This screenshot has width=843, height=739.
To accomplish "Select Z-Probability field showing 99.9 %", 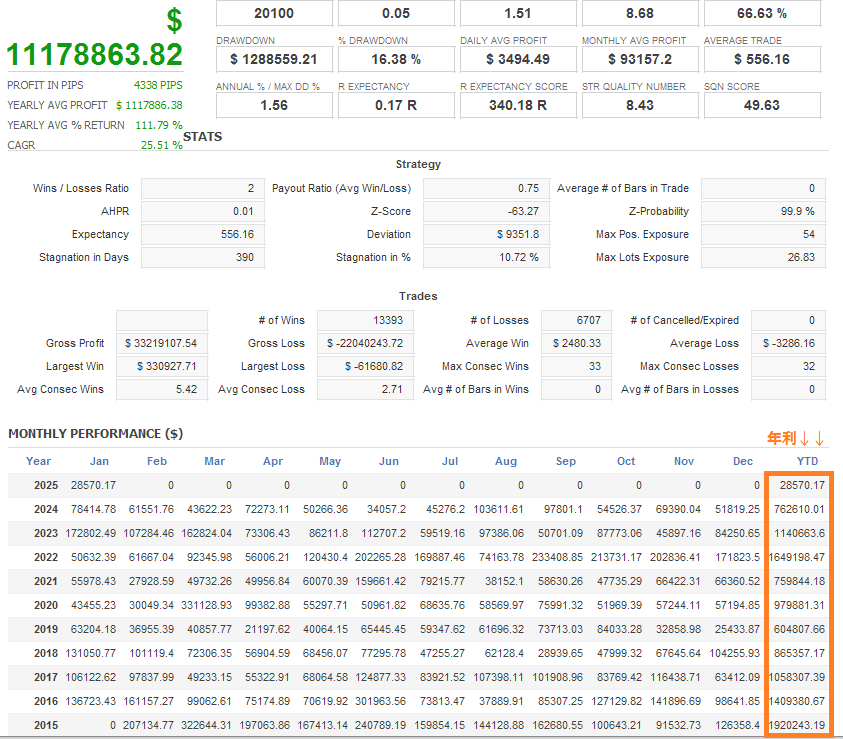I will (763, 211).
